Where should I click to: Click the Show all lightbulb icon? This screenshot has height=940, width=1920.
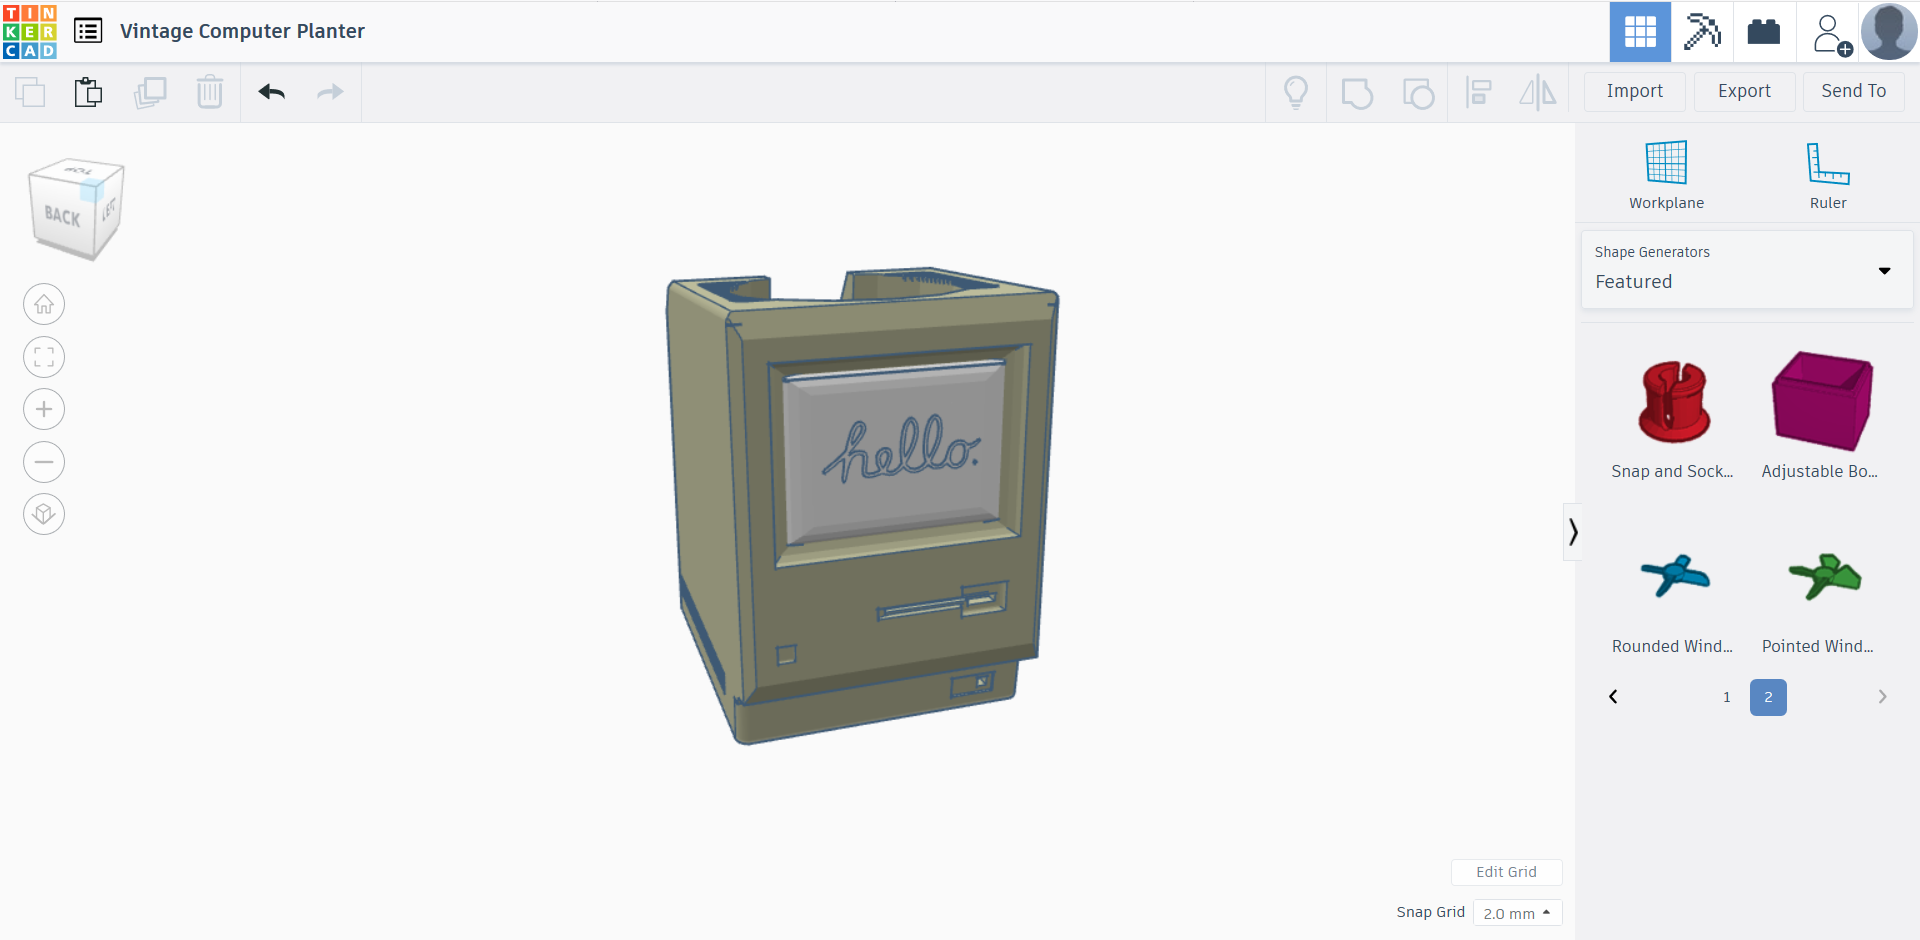1296,92
